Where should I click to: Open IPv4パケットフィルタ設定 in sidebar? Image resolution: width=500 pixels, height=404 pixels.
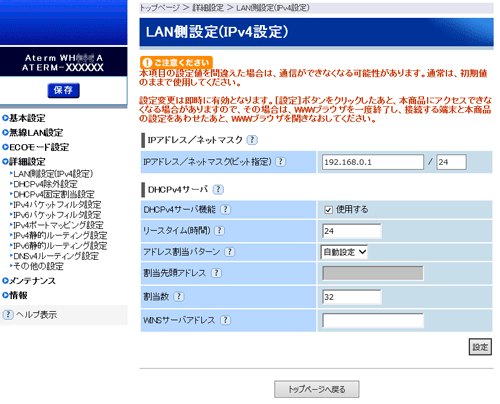pyautogui.click(x=57, y=205)
